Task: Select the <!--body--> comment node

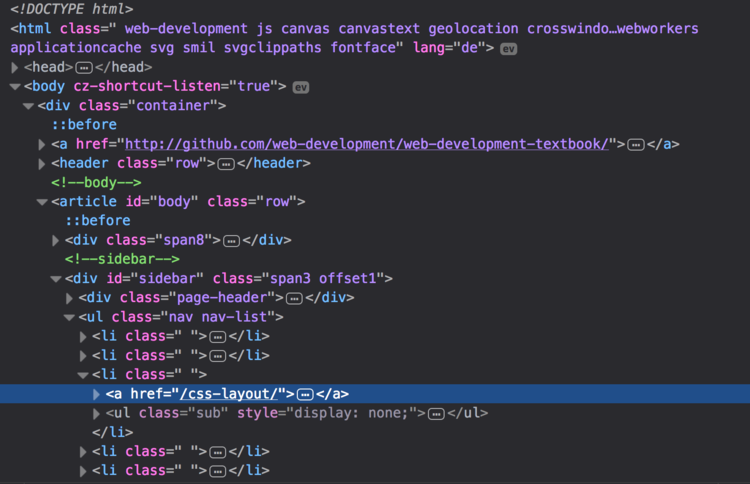Action: click(x=96, y=182)
